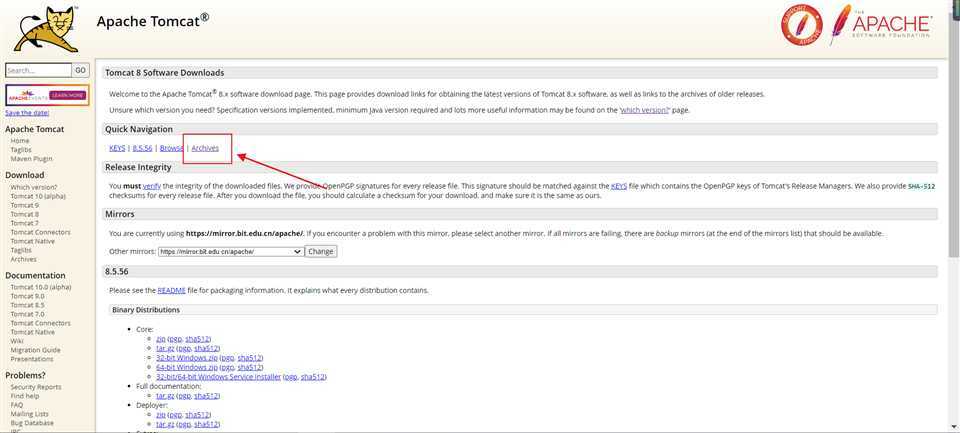Open the Bug Database link

tap(32, 423)
